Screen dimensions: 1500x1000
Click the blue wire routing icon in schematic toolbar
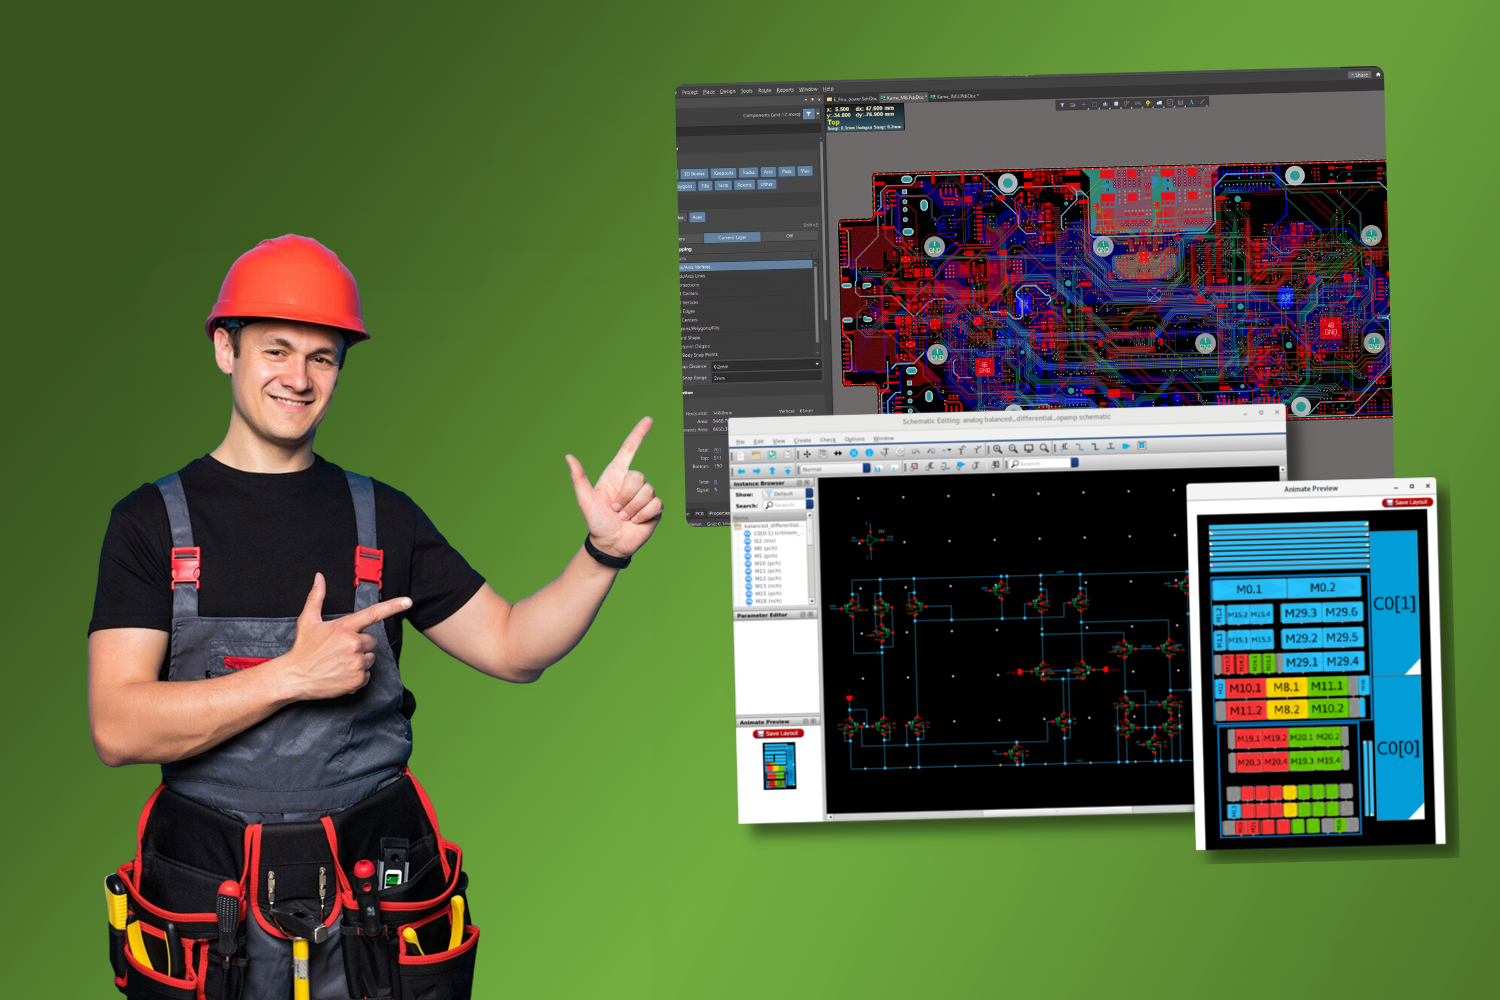[x=1079, y=447]
